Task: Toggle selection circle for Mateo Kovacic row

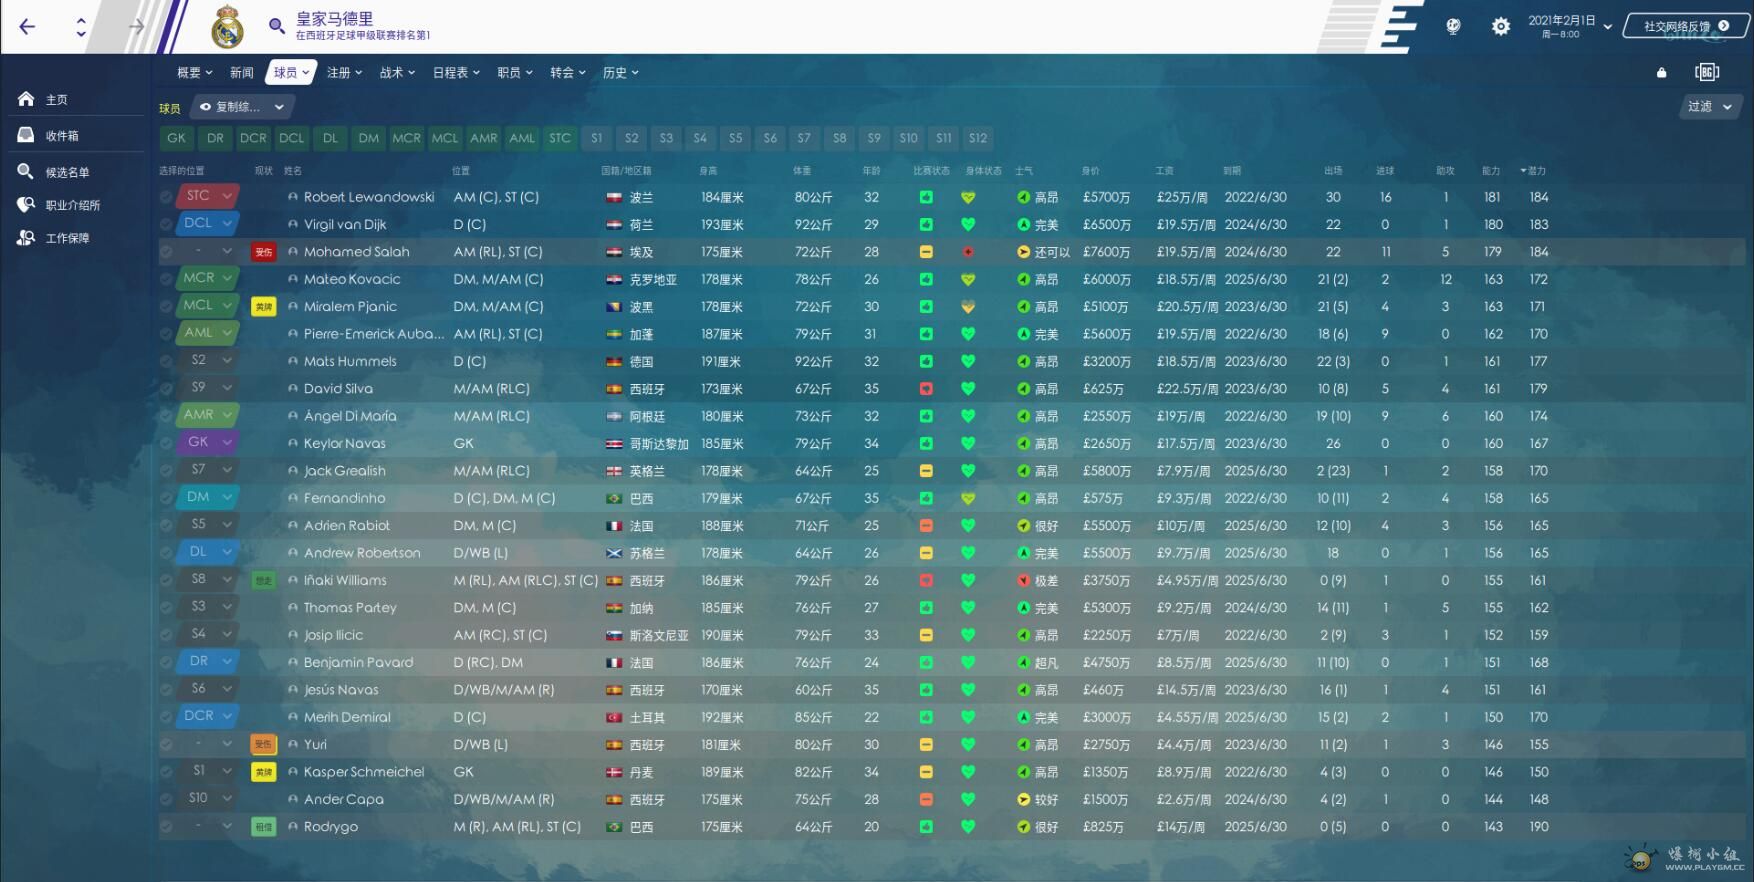Action: [x=166, y=279]
